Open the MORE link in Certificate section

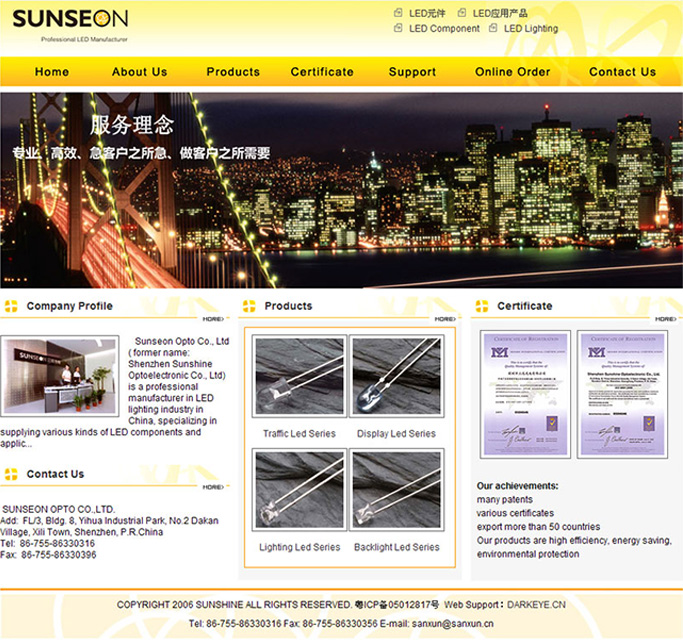coord(666,319)
